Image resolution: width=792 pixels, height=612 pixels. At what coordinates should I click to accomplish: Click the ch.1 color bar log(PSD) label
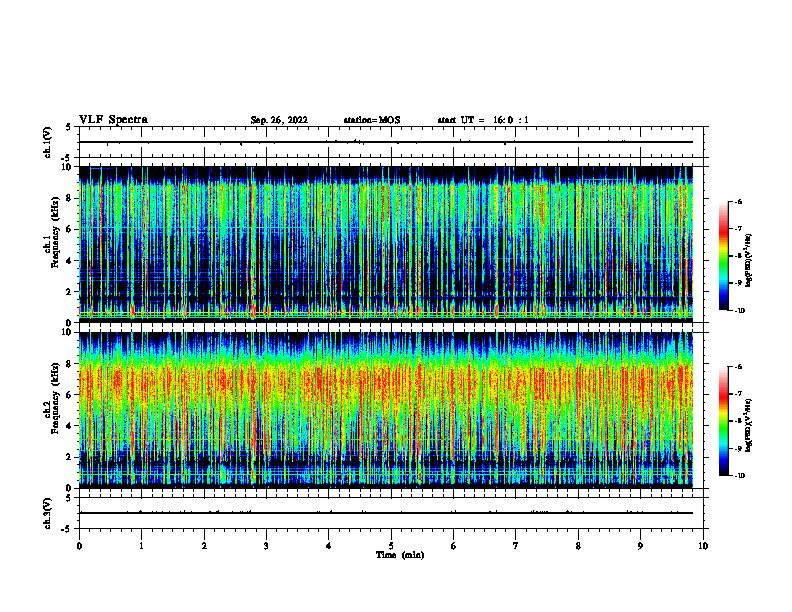point(749,260)
